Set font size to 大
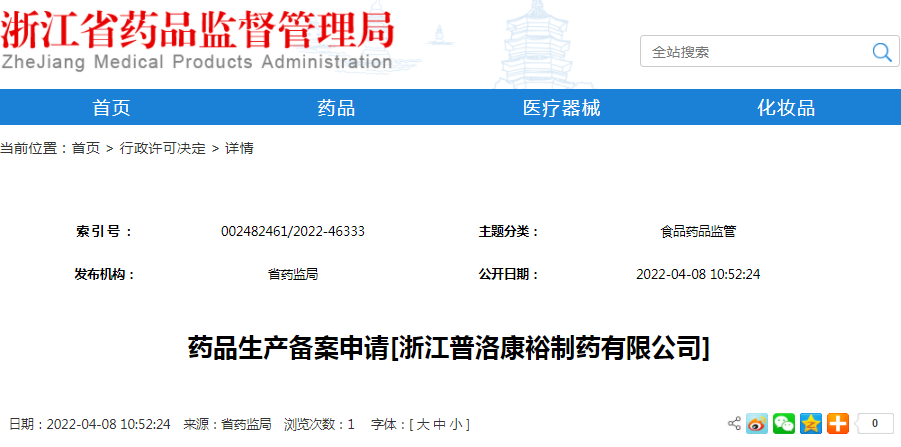Screen dimensions: 901x447 tap(422, 425)
